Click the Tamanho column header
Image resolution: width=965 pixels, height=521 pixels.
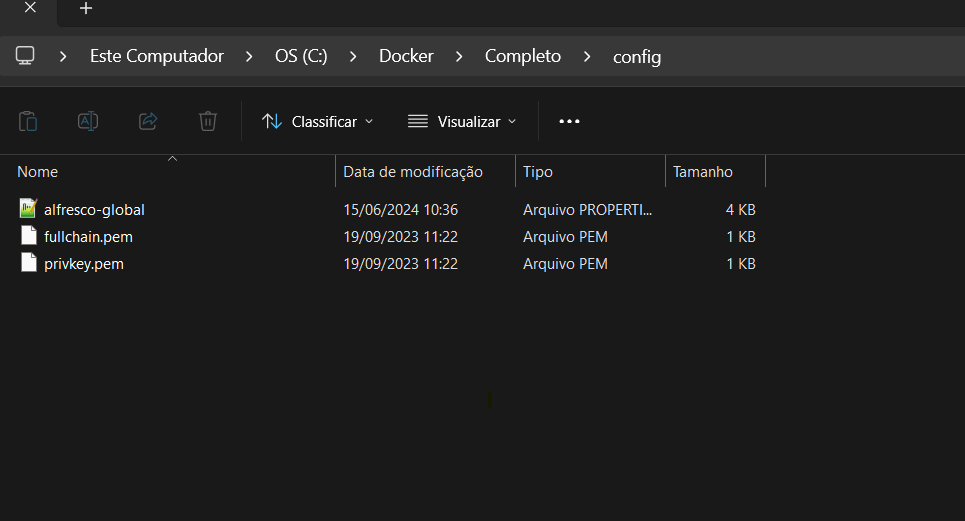pos(702,172)
